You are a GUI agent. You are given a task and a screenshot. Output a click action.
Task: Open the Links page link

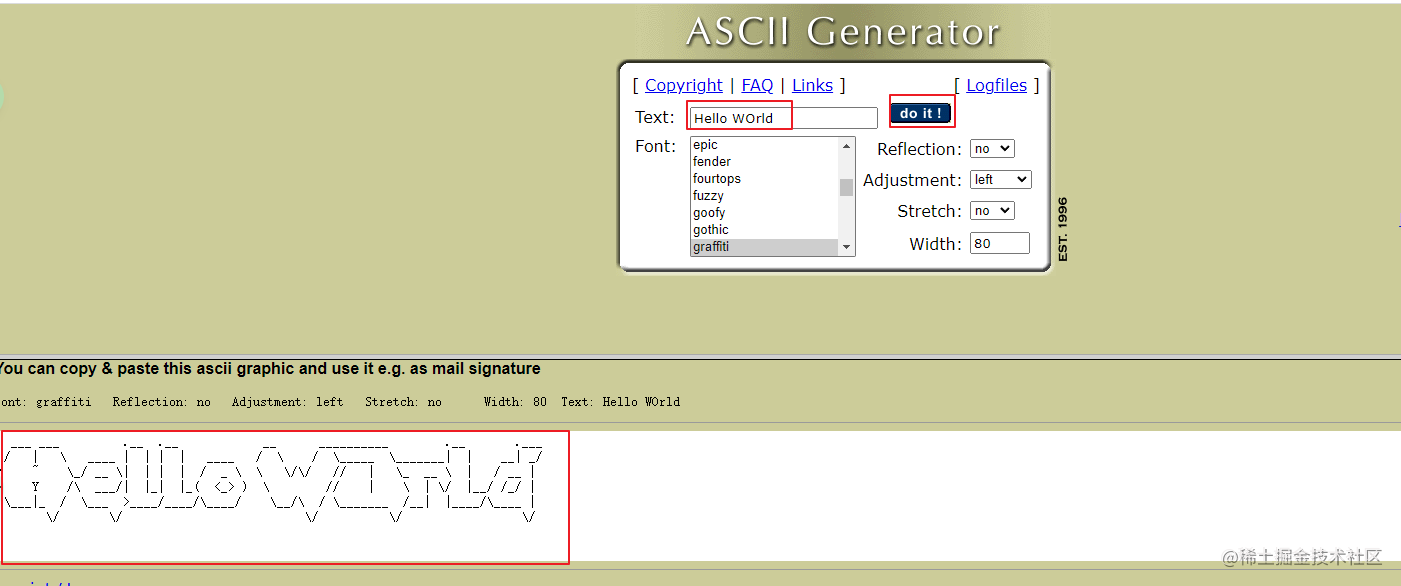coord(812,85)
